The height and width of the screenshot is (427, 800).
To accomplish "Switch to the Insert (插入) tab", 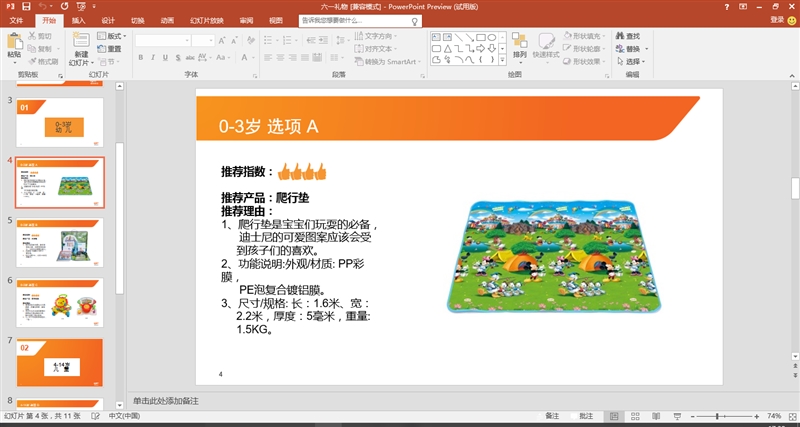I will click(79, 21).
